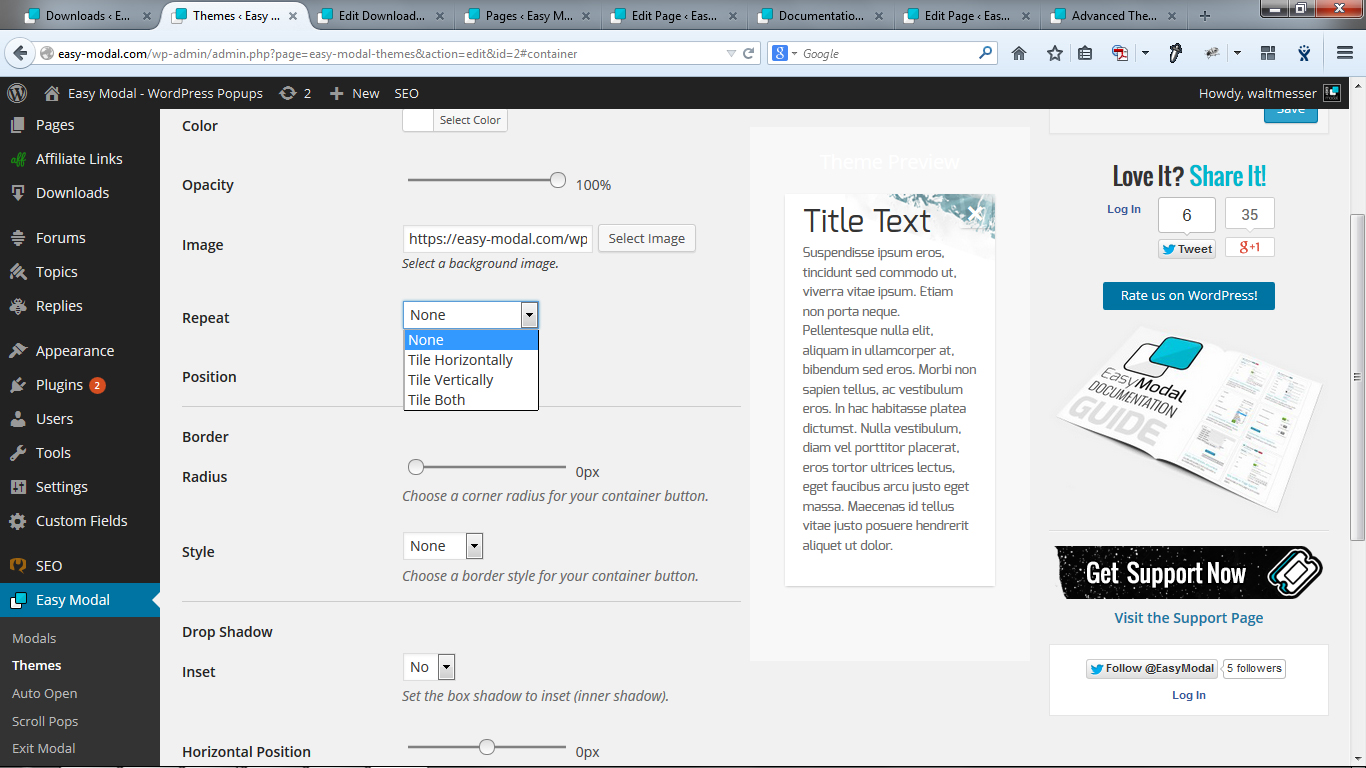Choose Tile Vertically option
This screenshot has width=1366, height=768.
[471, 380]
